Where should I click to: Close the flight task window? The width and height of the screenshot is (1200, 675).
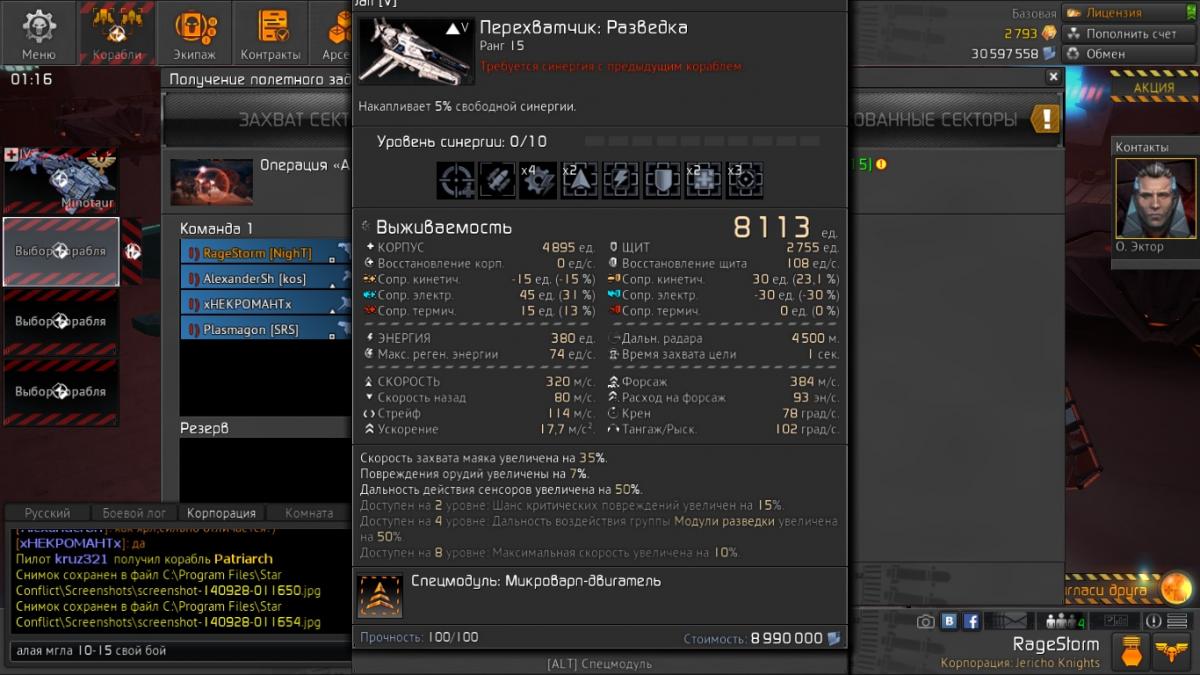coord(1053,76)
